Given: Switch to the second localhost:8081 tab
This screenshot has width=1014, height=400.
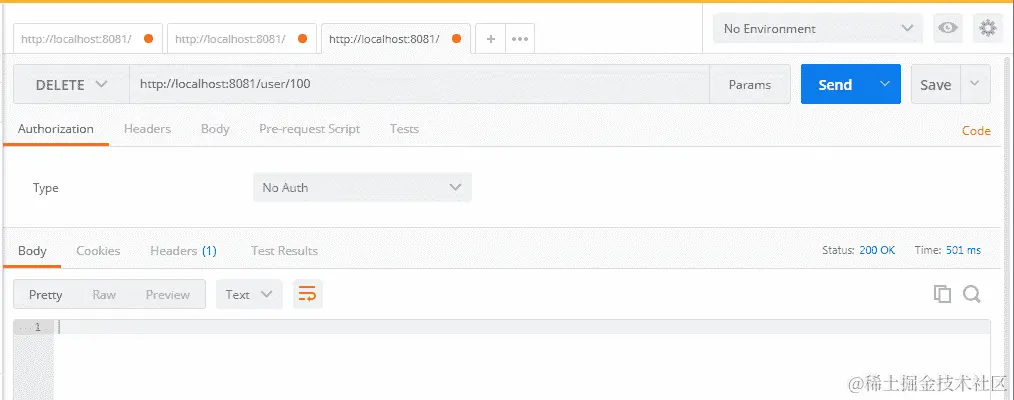Looking at the screenshot, I should point(242,39).
